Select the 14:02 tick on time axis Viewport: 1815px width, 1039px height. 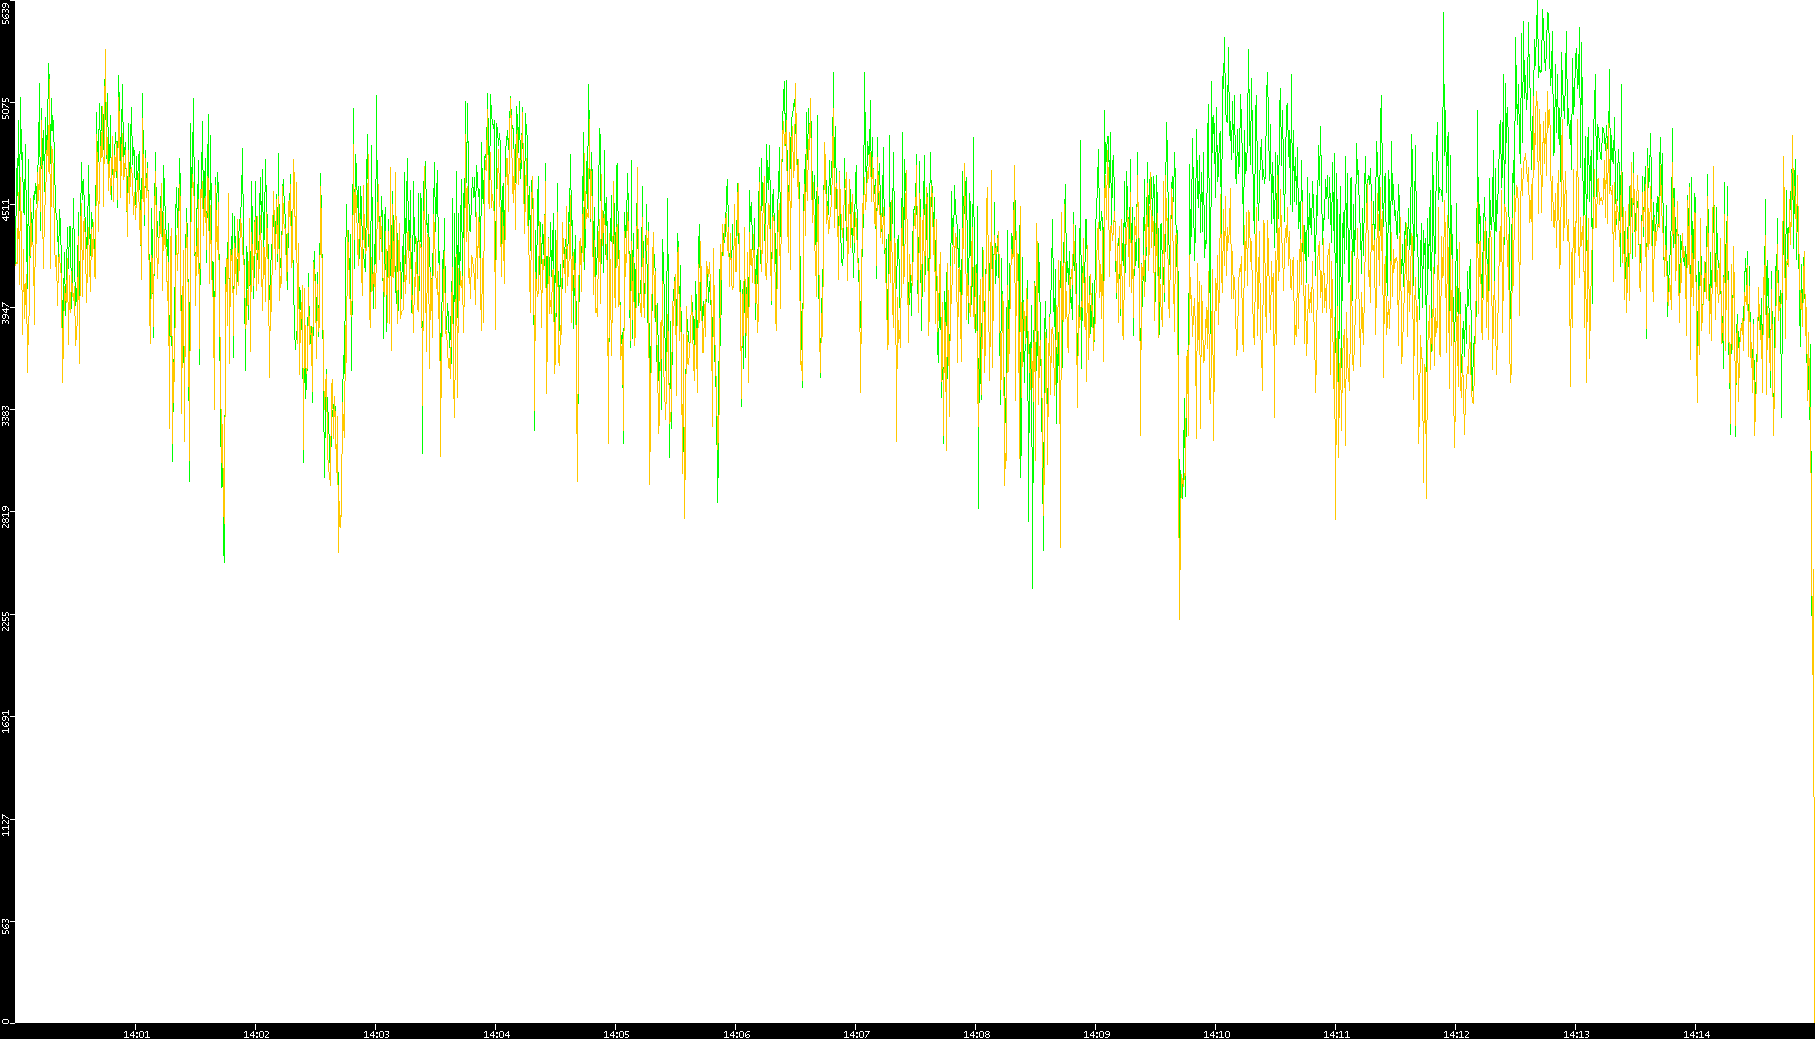(256, 1034)
